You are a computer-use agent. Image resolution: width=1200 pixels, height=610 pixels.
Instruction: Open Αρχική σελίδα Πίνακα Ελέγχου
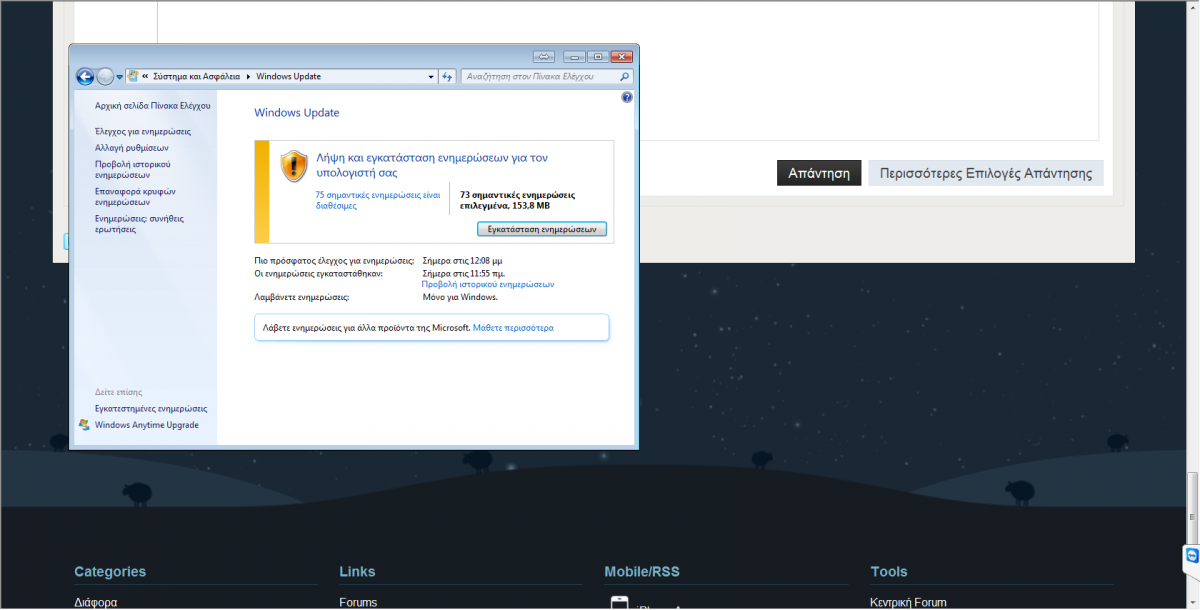click(x=152, y=105)
